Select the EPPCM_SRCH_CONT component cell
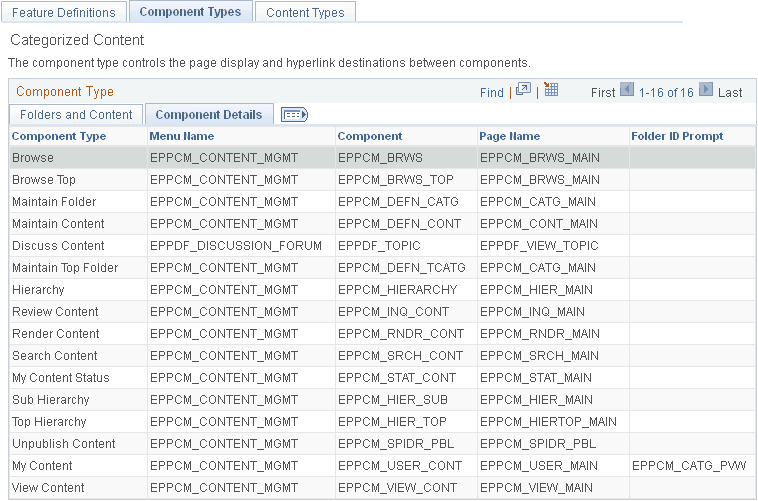The height and width of the screenshot is (501, 758). pos(406,356)
